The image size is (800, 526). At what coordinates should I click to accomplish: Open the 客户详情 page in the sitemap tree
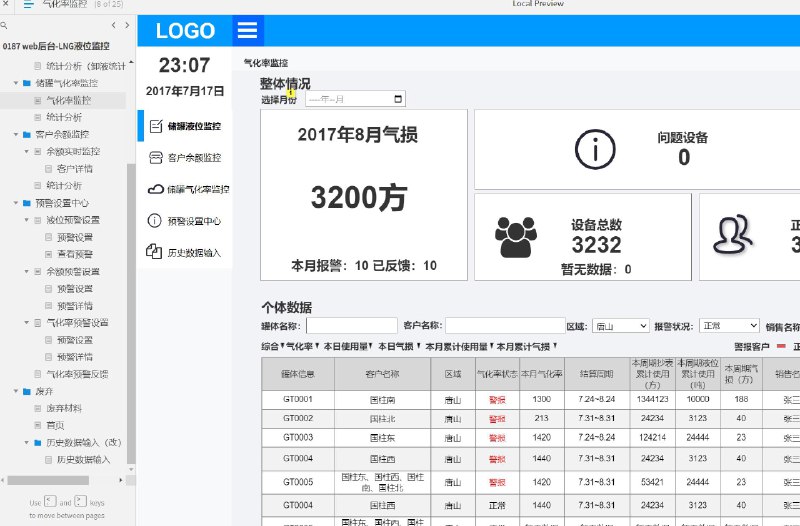tap(75, 169)
